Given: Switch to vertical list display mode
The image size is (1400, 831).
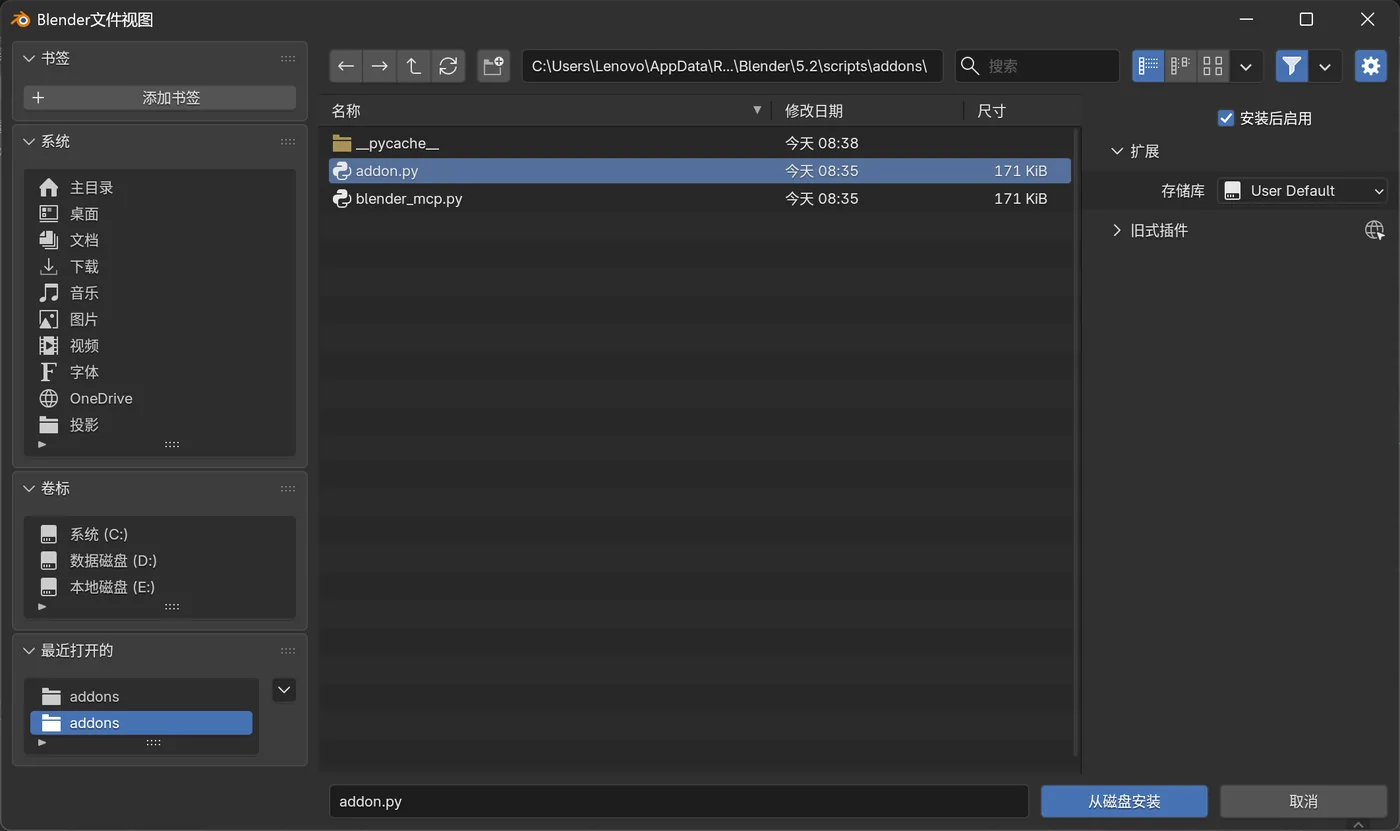Looking at the screenshot, I should 1148,66.
